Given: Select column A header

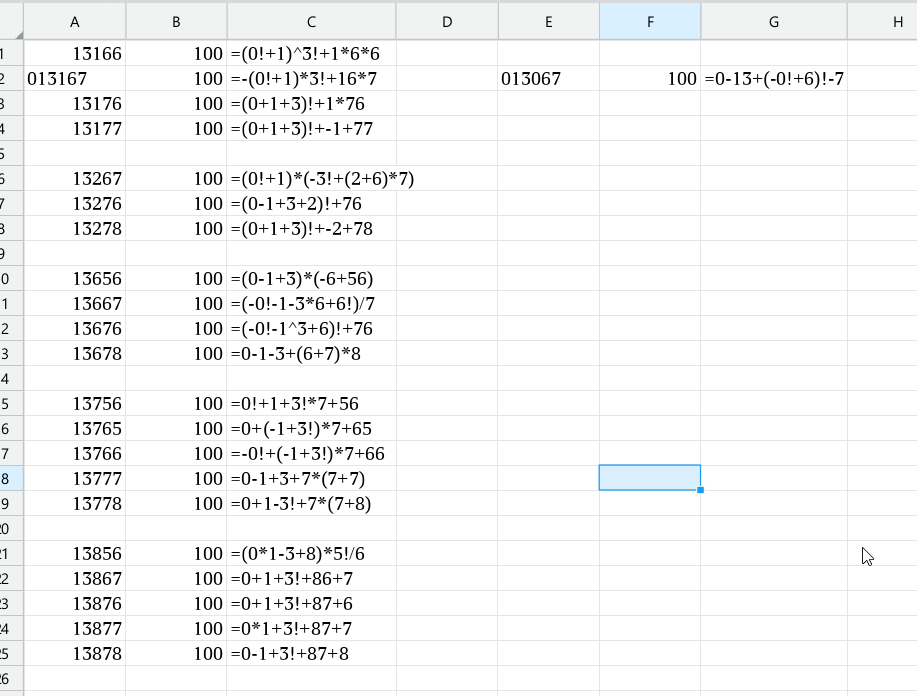Looking at the screenshot, I should click(75, 22).
